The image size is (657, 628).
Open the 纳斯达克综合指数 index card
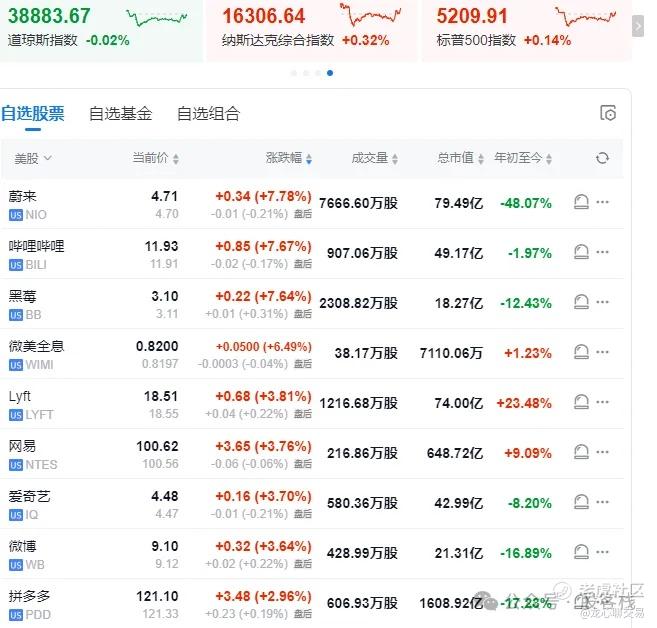tap(312, 30)
